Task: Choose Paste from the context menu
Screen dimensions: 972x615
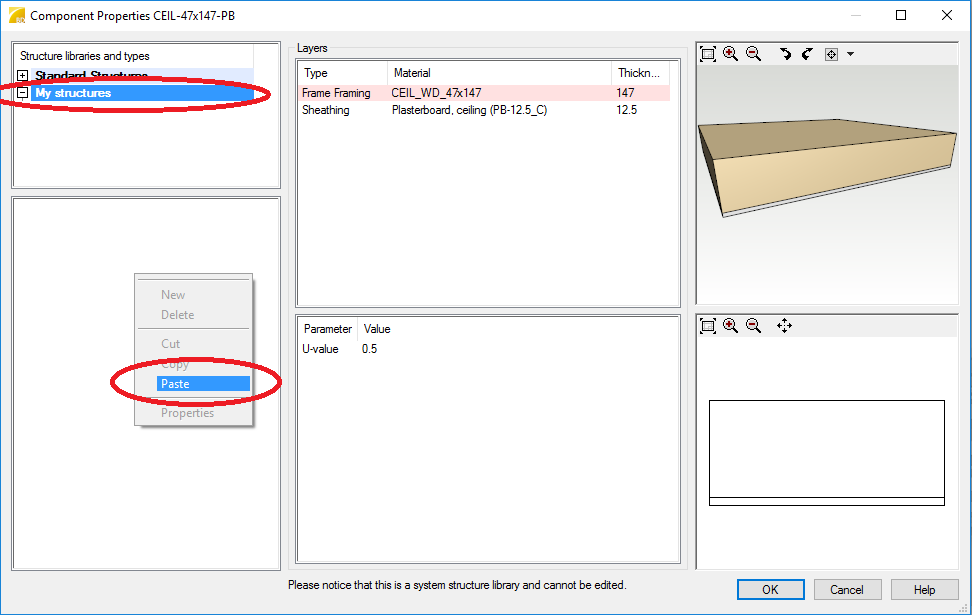Action: click(203, 384)
